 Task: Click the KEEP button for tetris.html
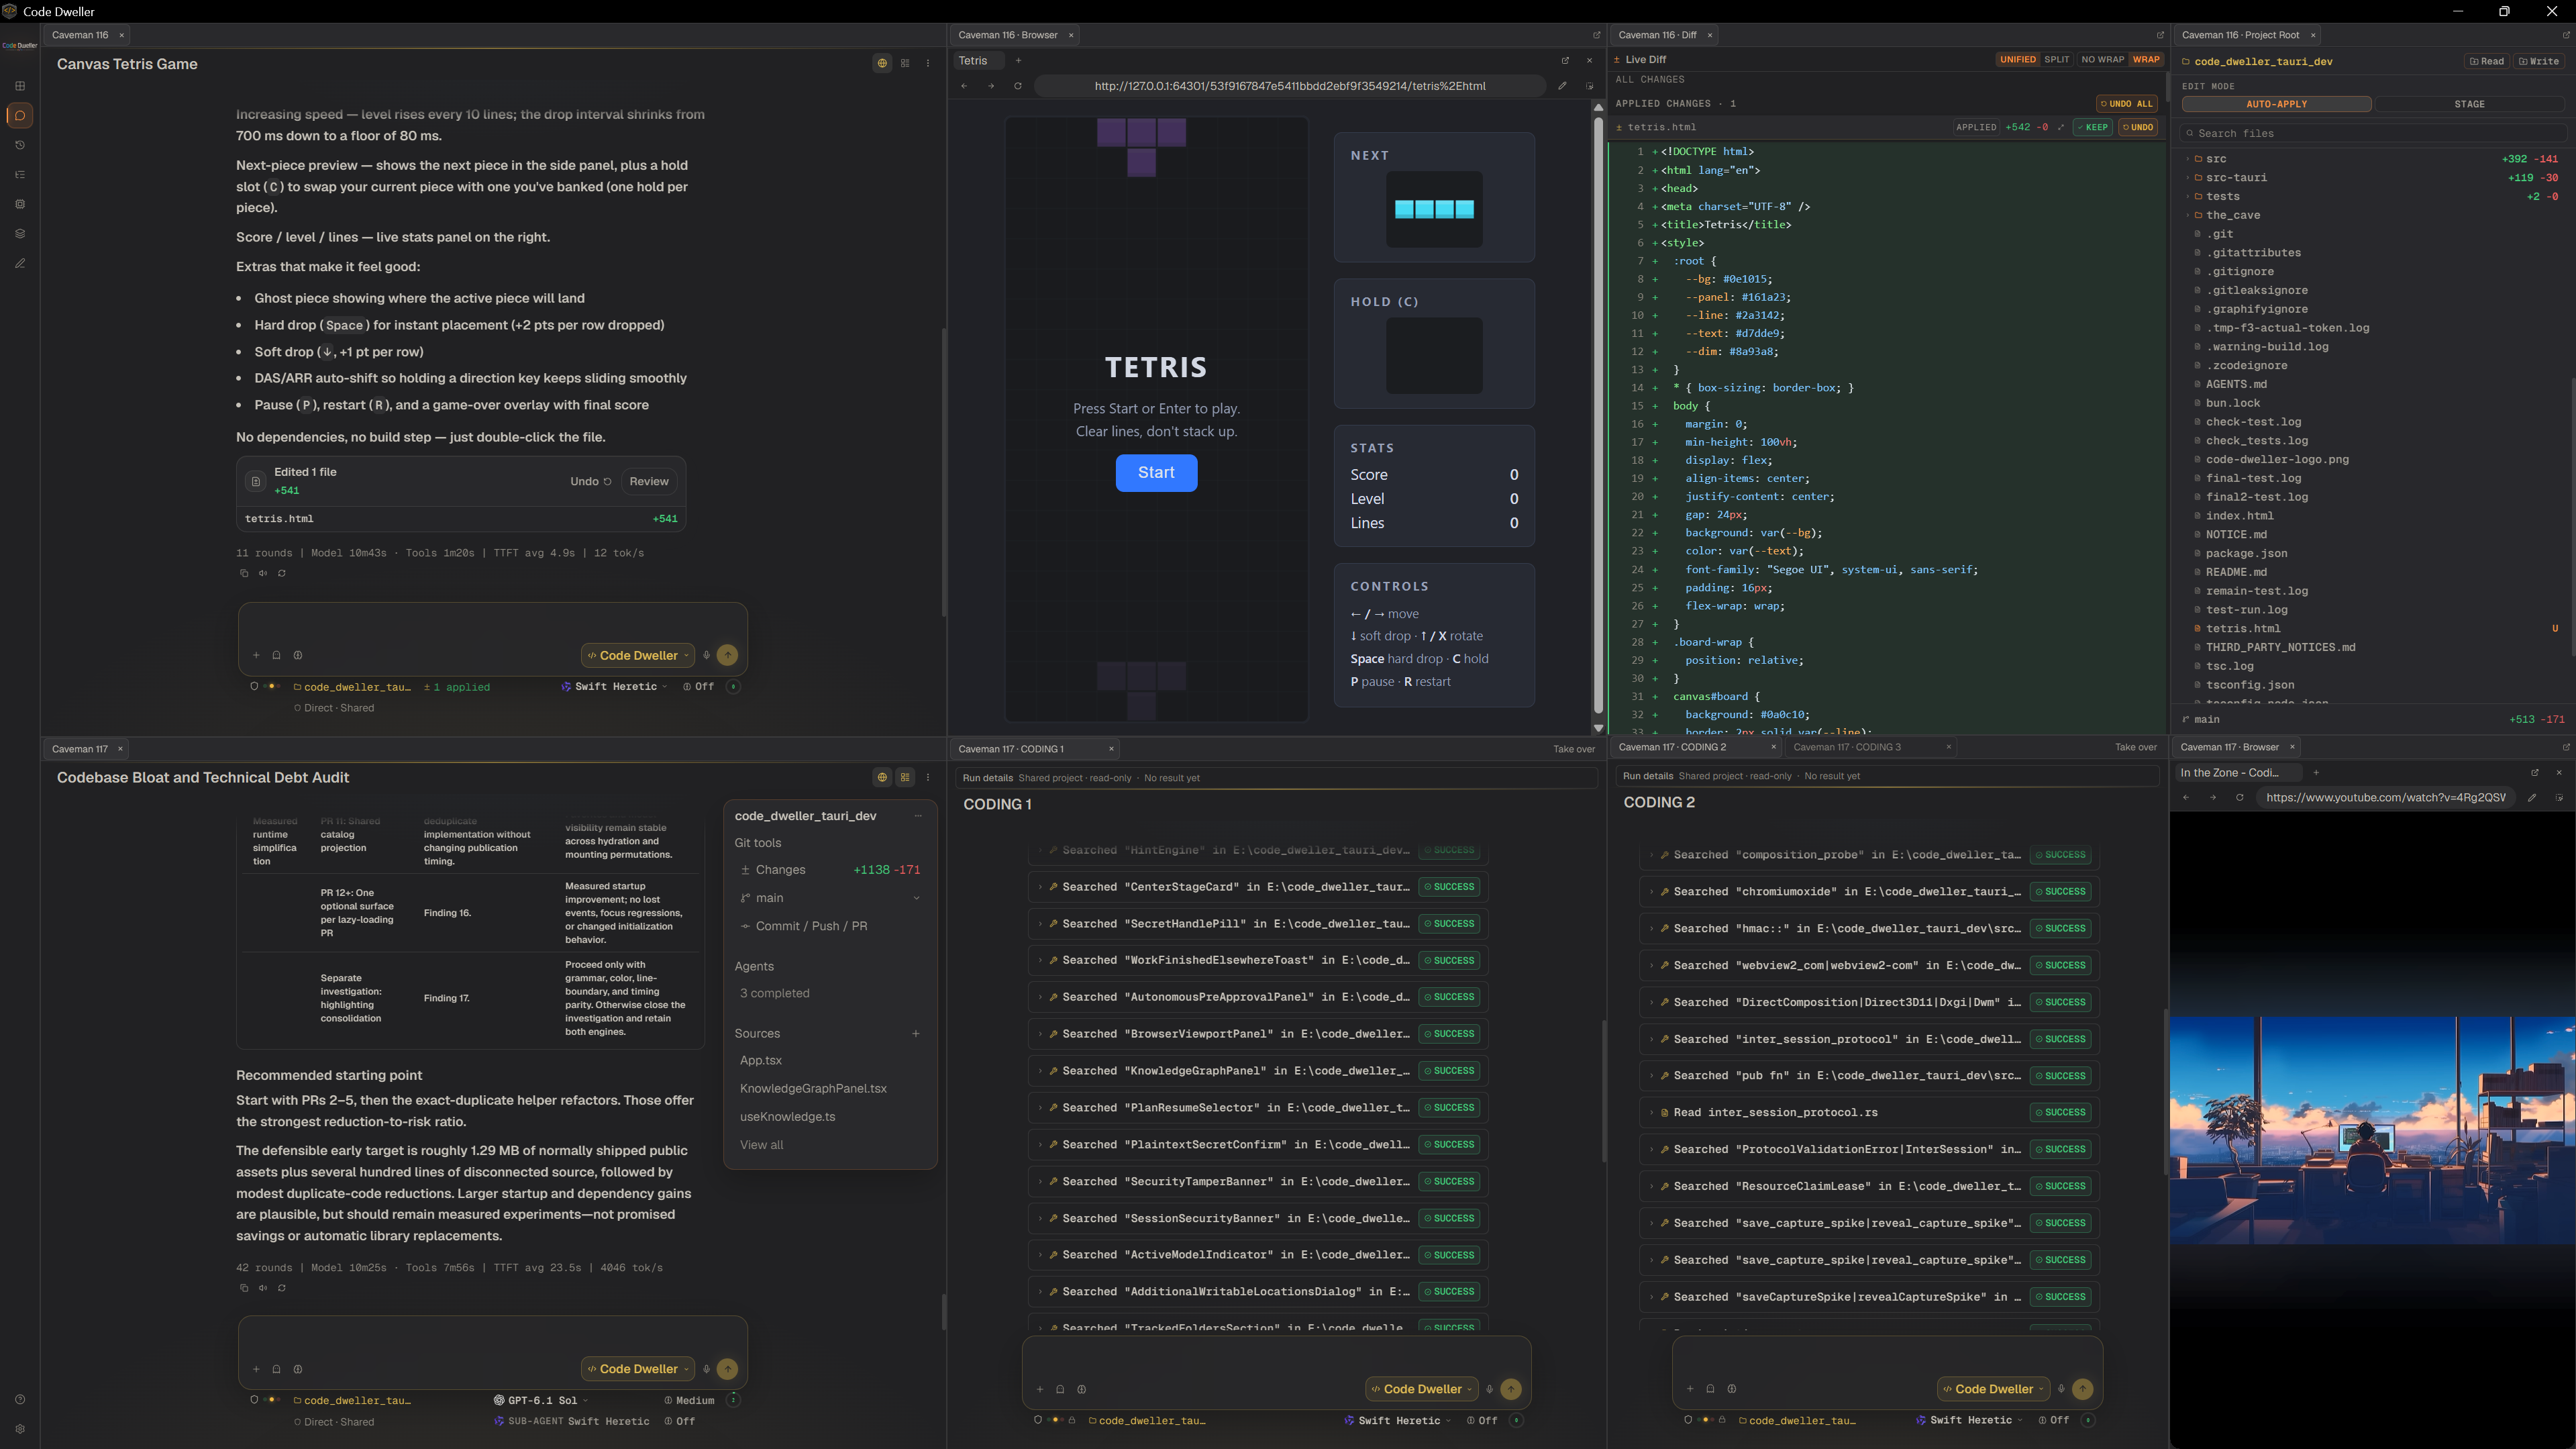(x=2092, y=127)
